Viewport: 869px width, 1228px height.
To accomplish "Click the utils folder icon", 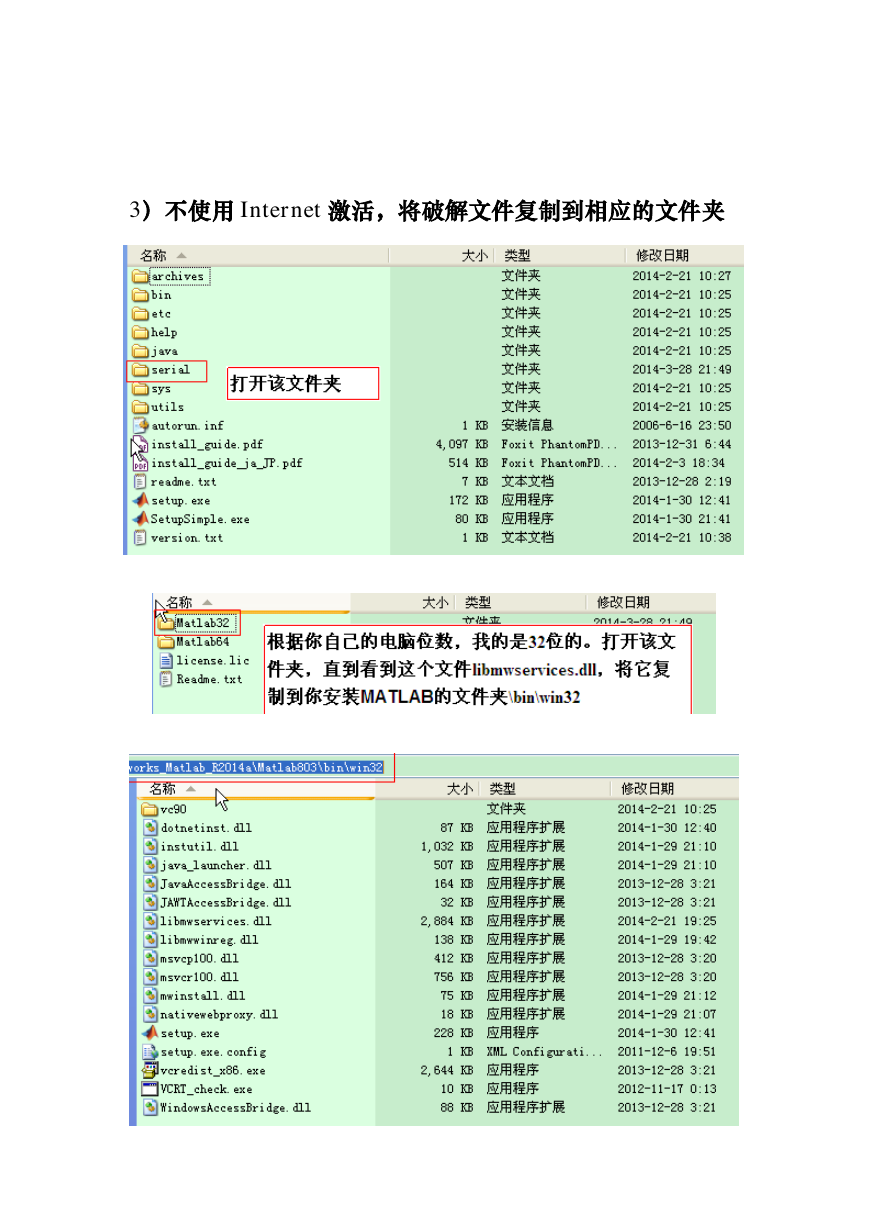I will pos(140,407).
